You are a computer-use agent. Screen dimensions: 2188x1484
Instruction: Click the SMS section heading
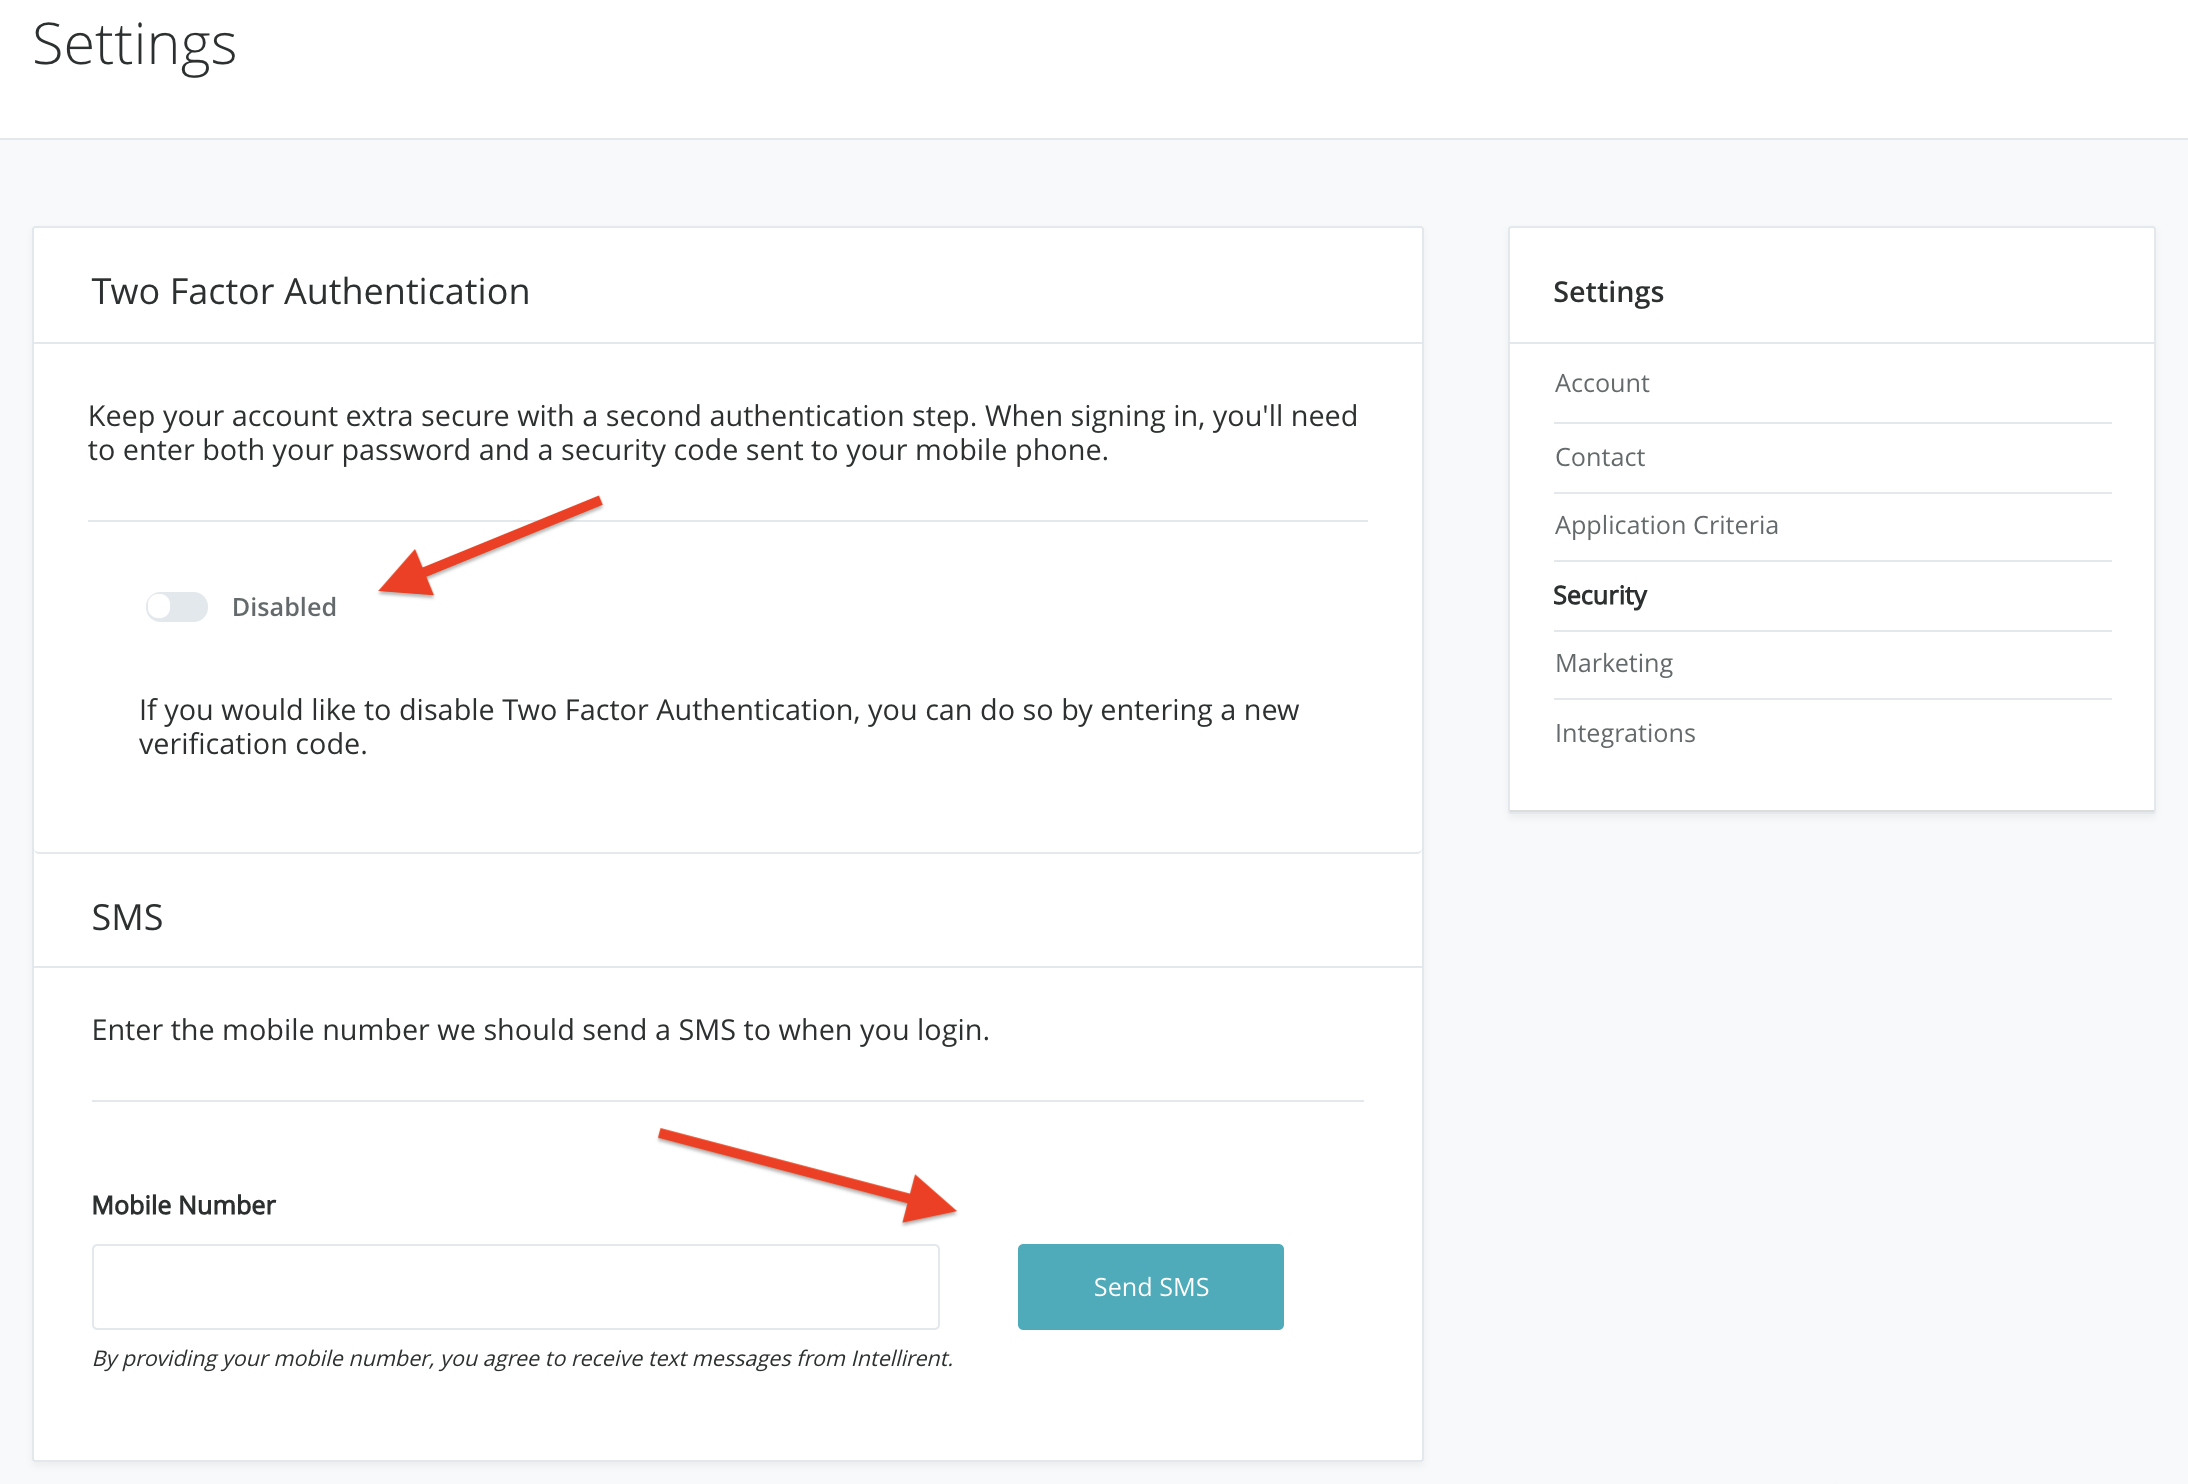click(127, 917)
